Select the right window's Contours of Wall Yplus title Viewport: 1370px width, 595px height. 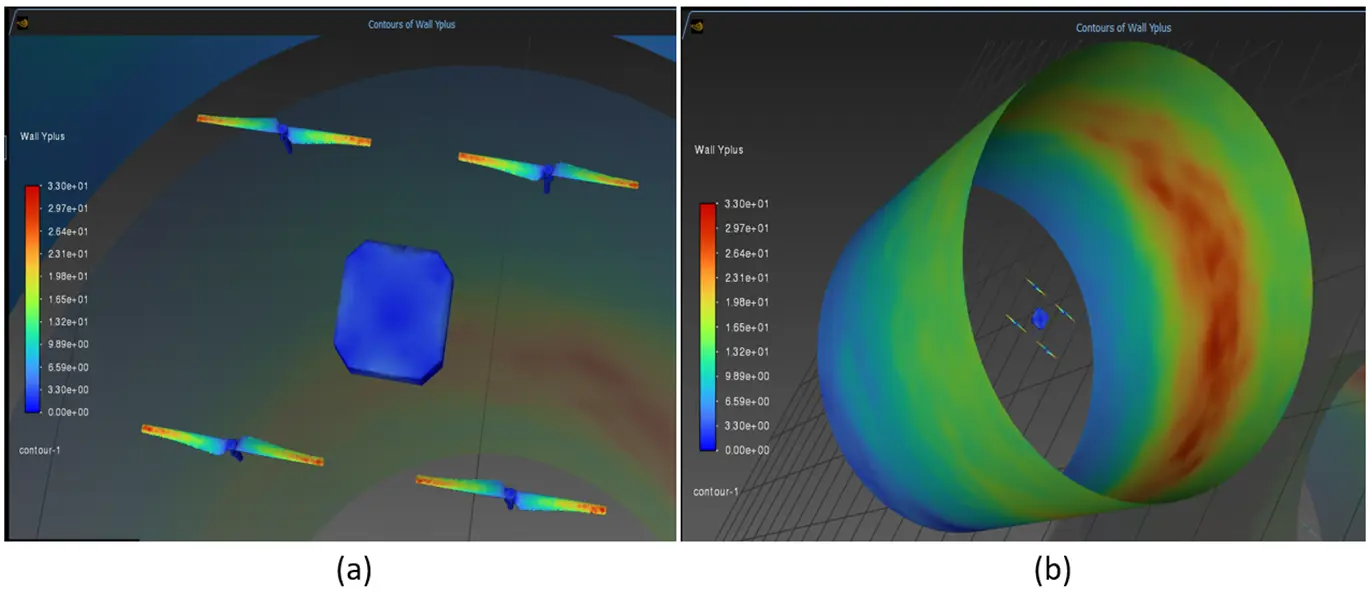coord(1123,28)
